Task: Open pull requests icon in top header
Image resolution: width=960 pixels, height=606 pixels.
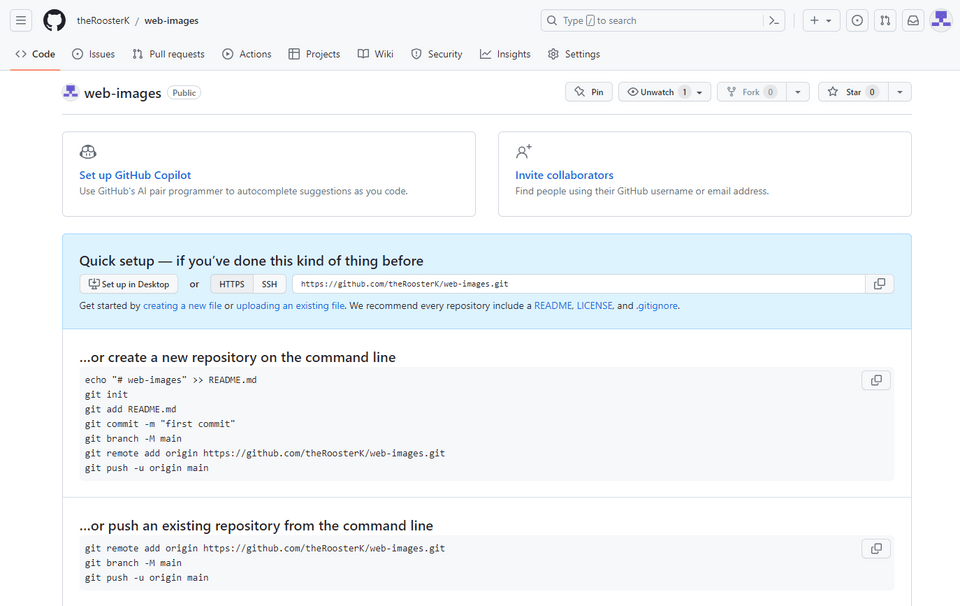Action: coord(885,20)
